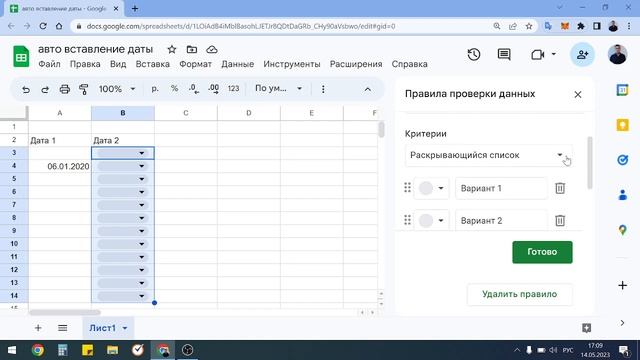Open Google Keep in side panel
640x360 pixels.
tap(622, 125)
